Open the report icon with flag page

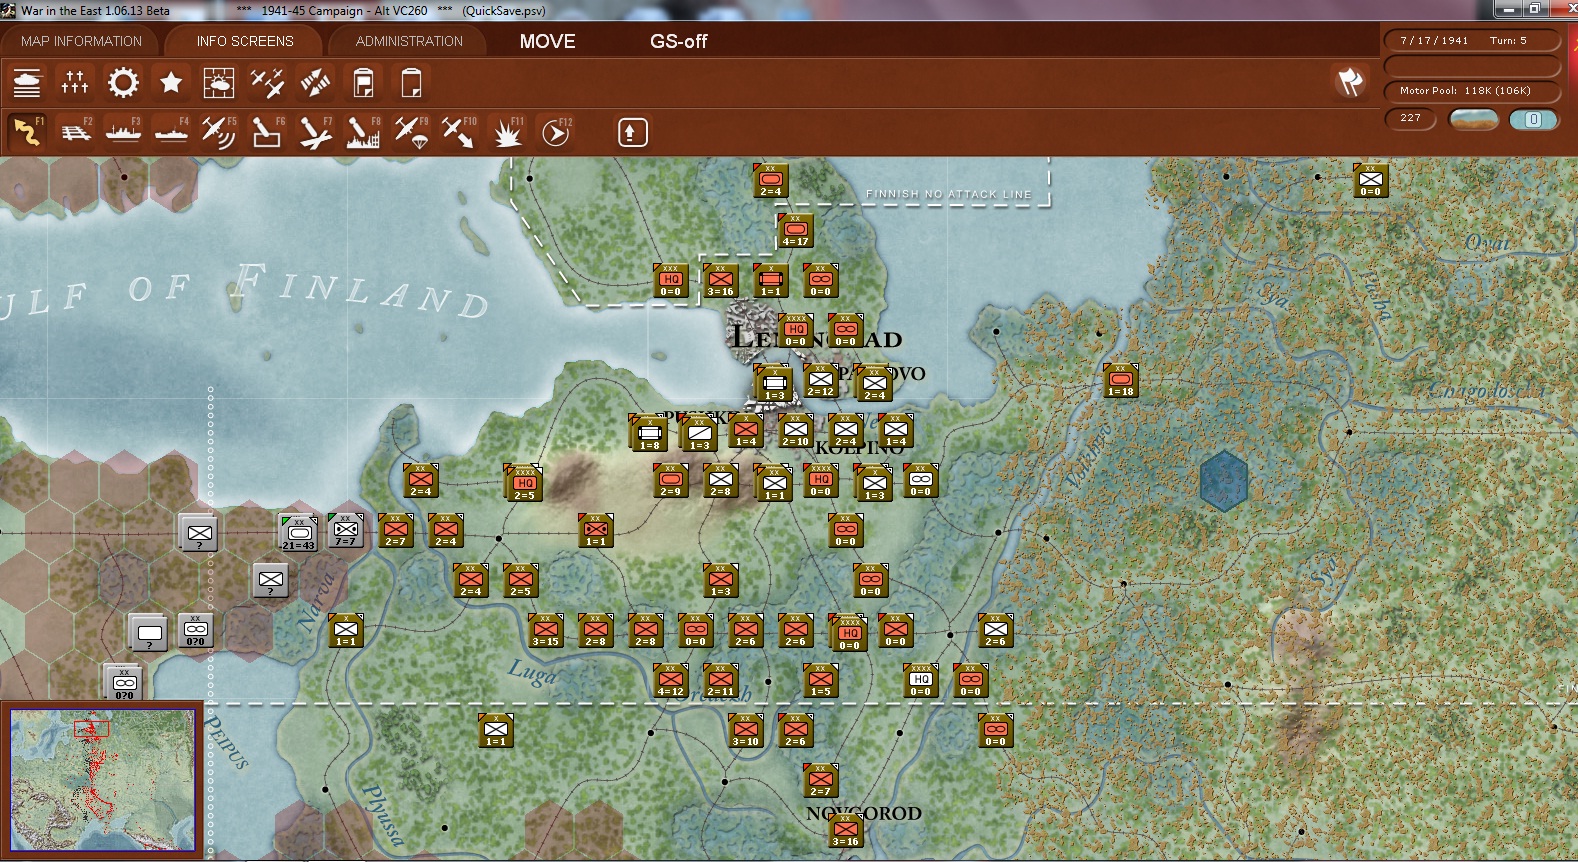point(363,82)
